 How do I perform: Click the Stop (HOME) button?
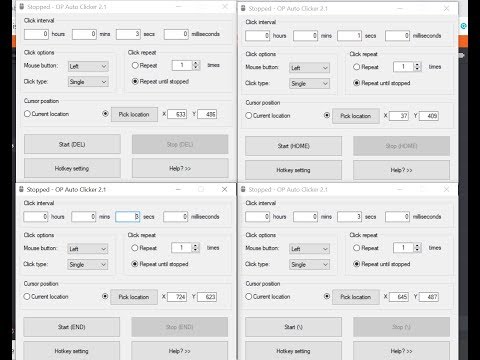(x=401, y=146)
